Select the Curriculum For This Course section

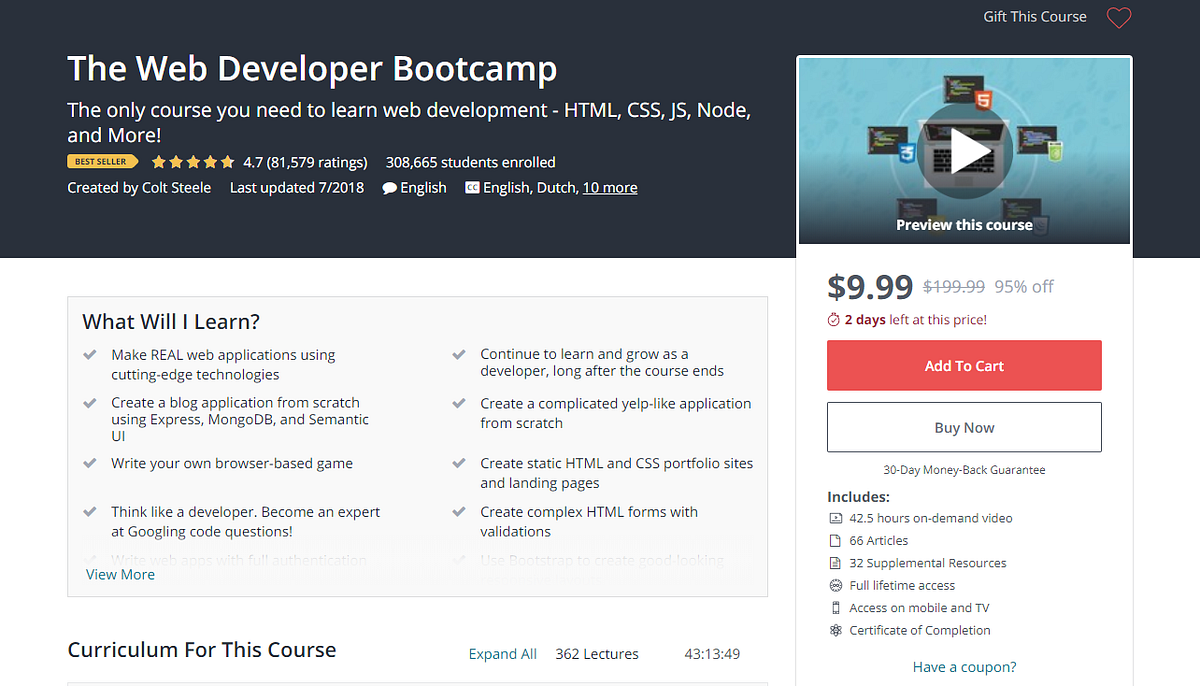[201, 650]
